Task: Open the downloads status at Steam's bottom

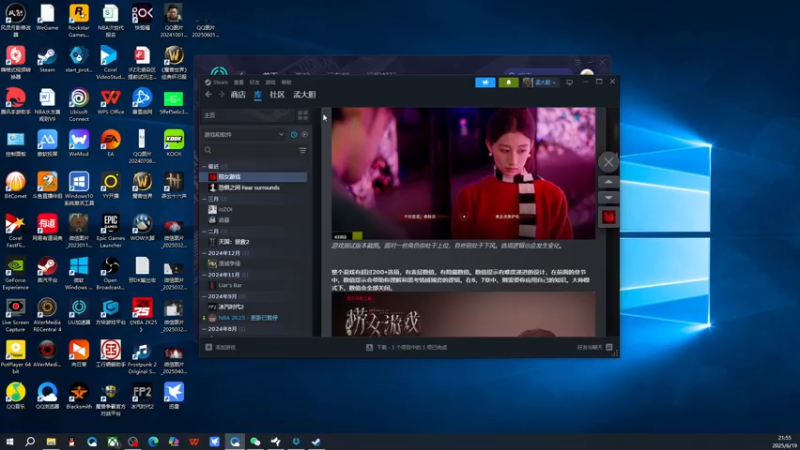Action: (x=407, y=347)
